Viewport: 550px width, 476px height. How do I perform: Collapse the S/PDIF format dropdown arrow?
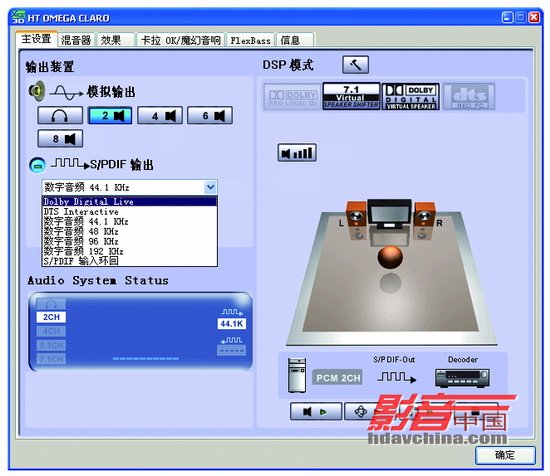[210, 187]
